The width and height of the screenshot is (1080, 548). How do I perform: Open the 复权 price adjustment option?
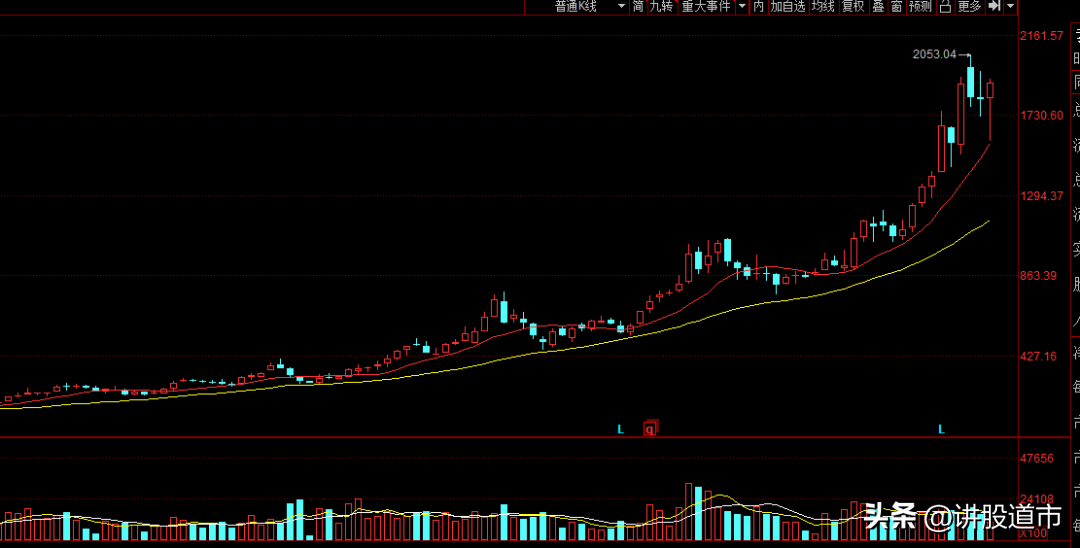click(x=853, y=7)
